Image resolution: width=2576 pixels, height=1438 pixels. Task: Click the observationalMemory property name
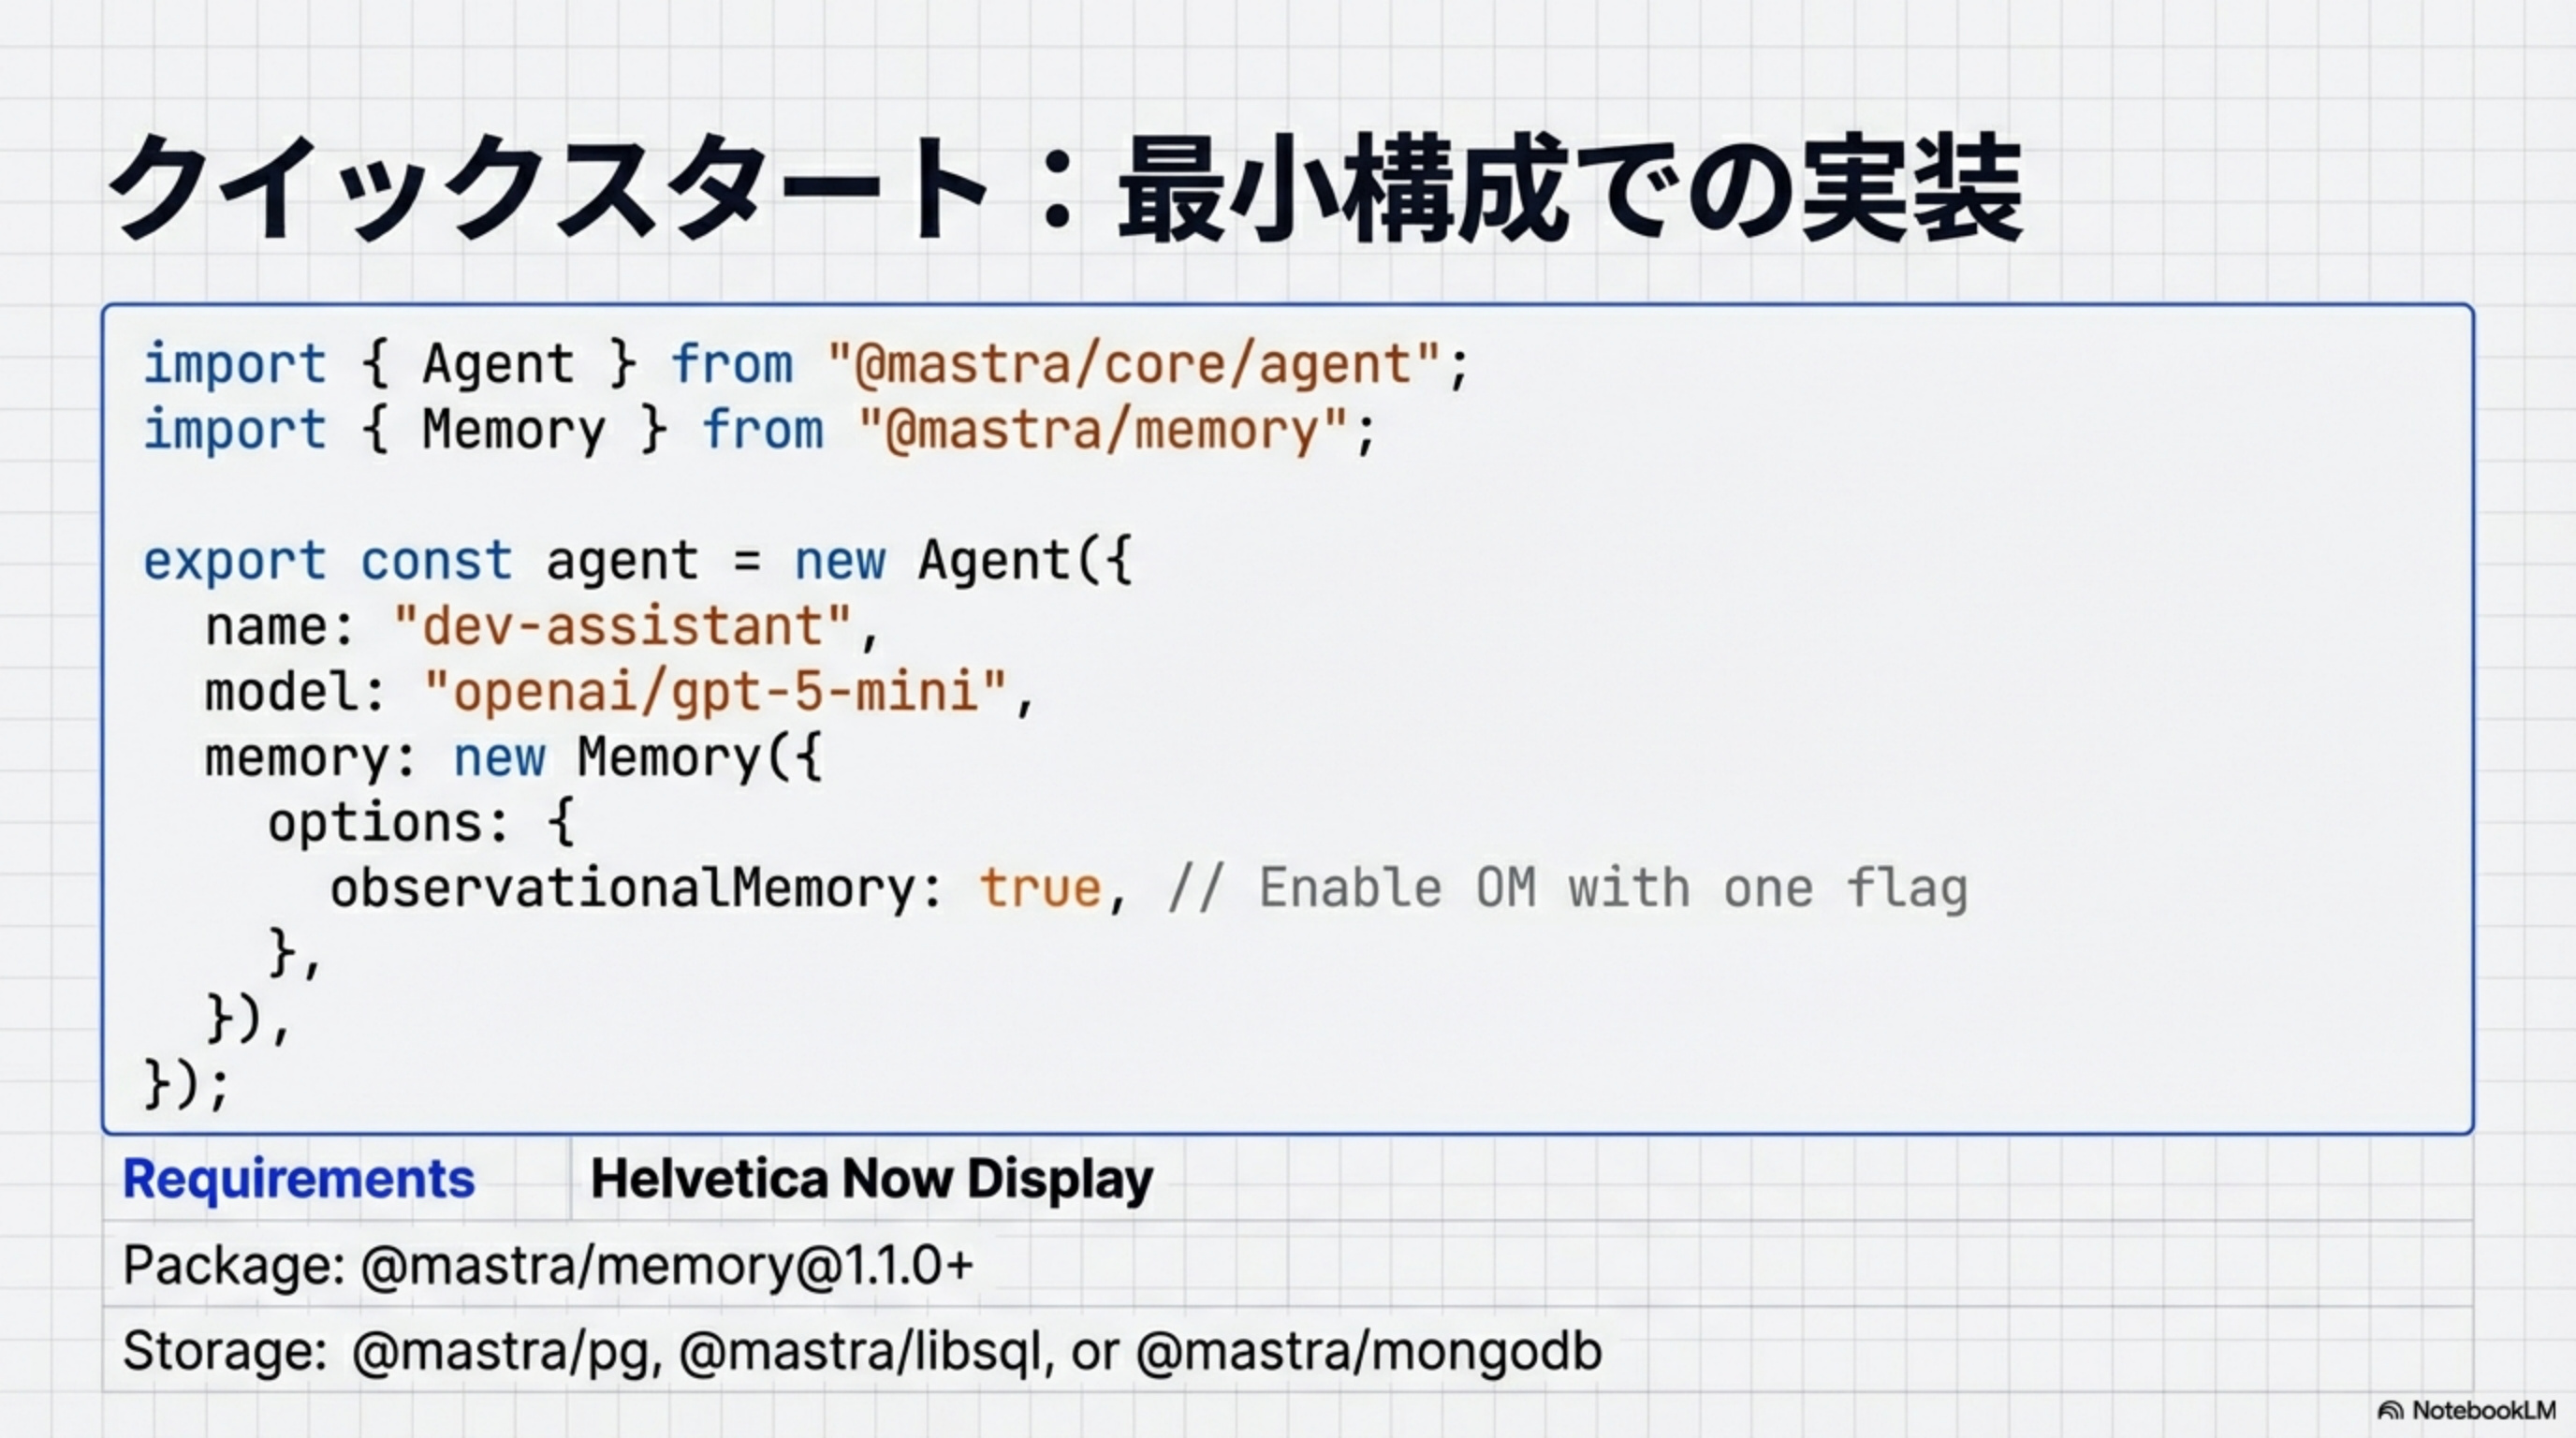coord(622,888)
